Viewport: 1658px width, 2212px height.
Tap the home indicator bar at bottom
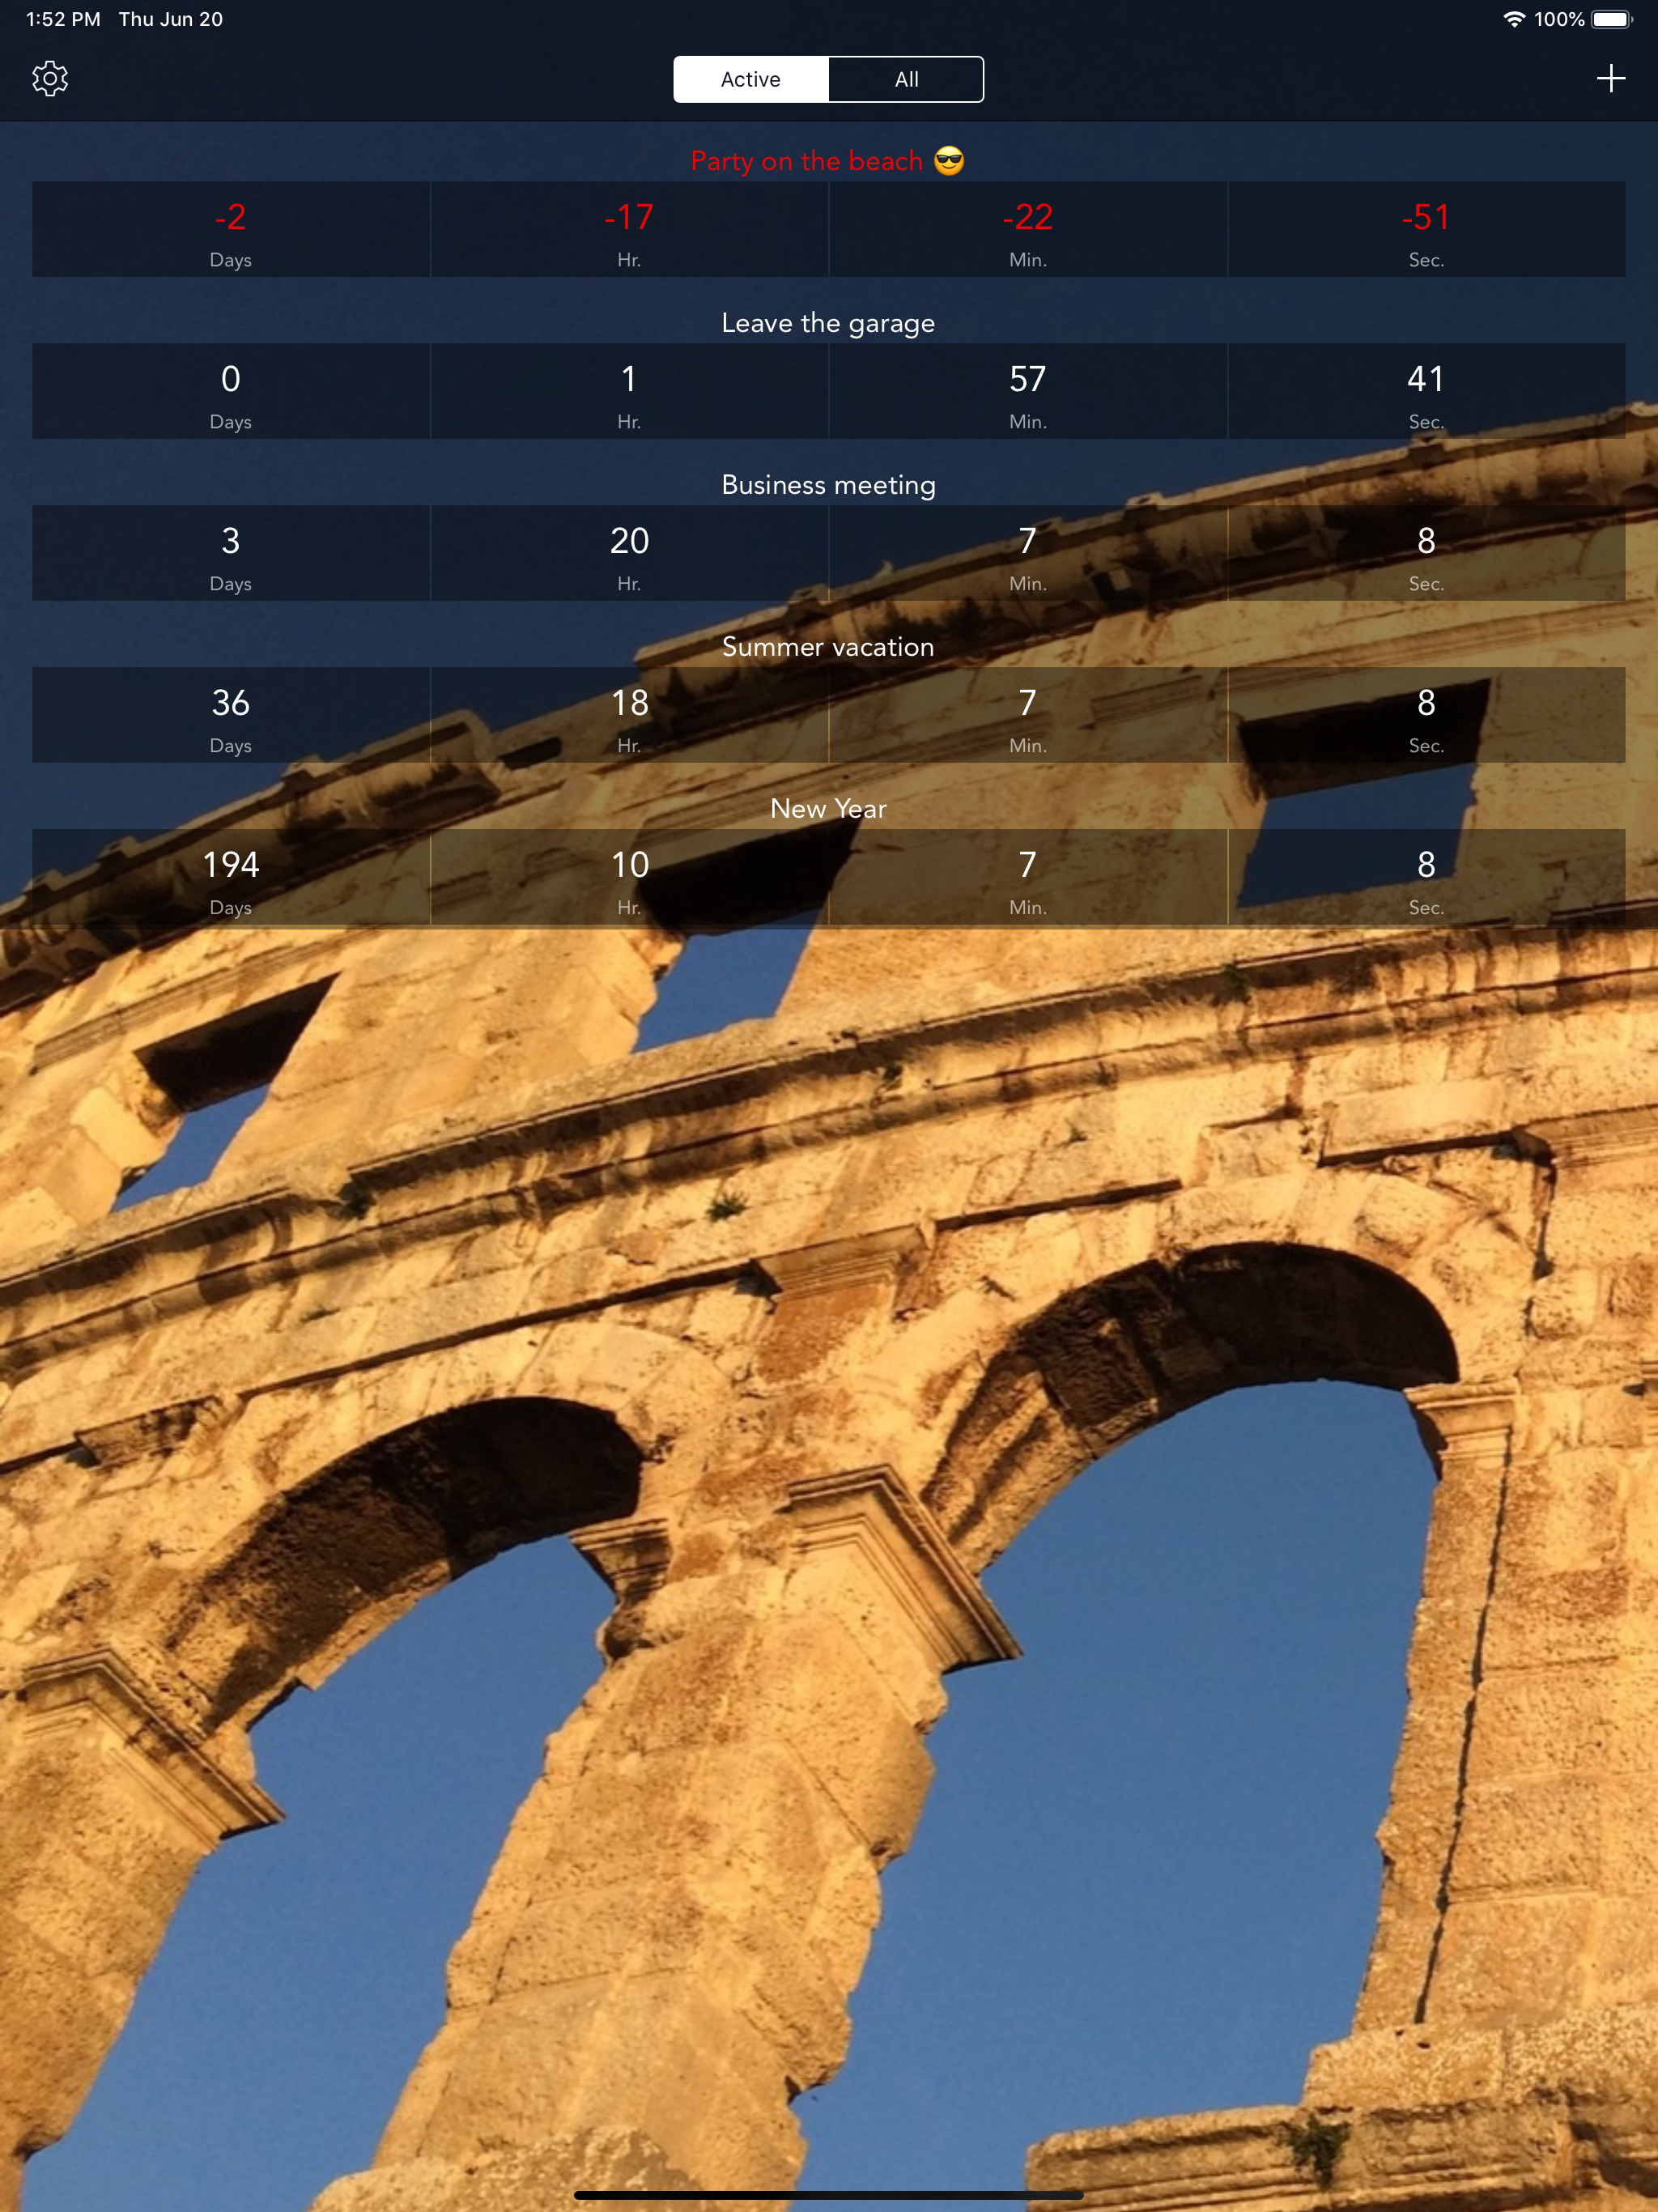[x=828, y=2196]
